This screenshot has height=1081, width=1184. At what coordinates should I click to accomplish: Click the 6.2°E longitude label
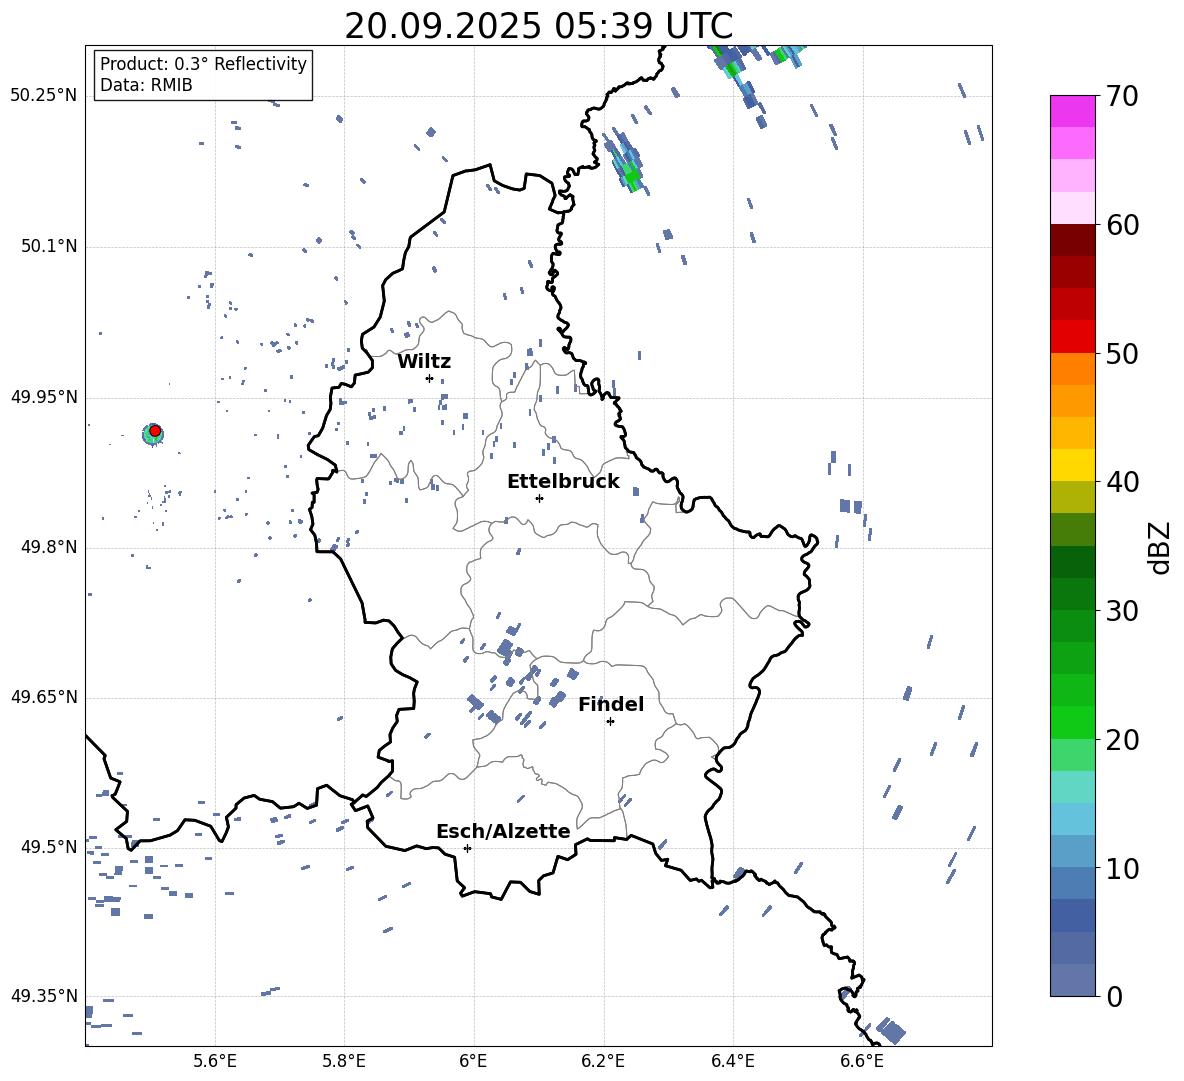click(603, 1061)
